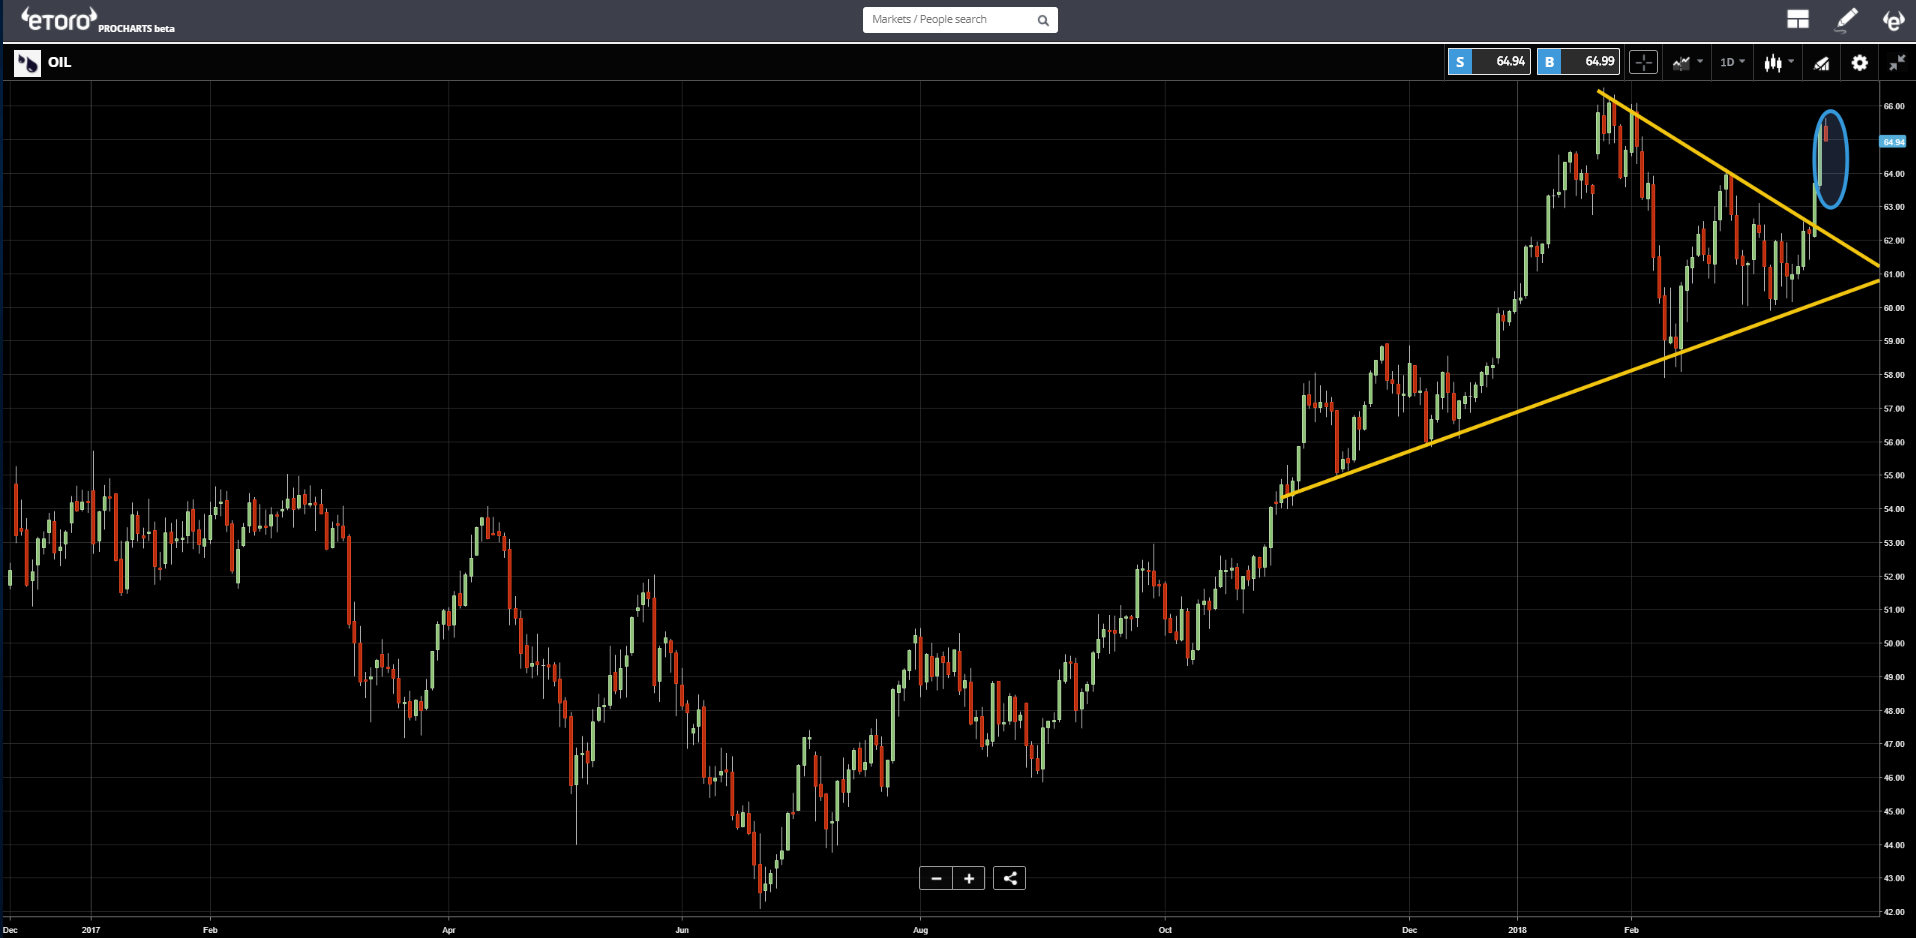1916x938 pixels.
Task: Toggle the crosshair cursor
Action: 1643,62
